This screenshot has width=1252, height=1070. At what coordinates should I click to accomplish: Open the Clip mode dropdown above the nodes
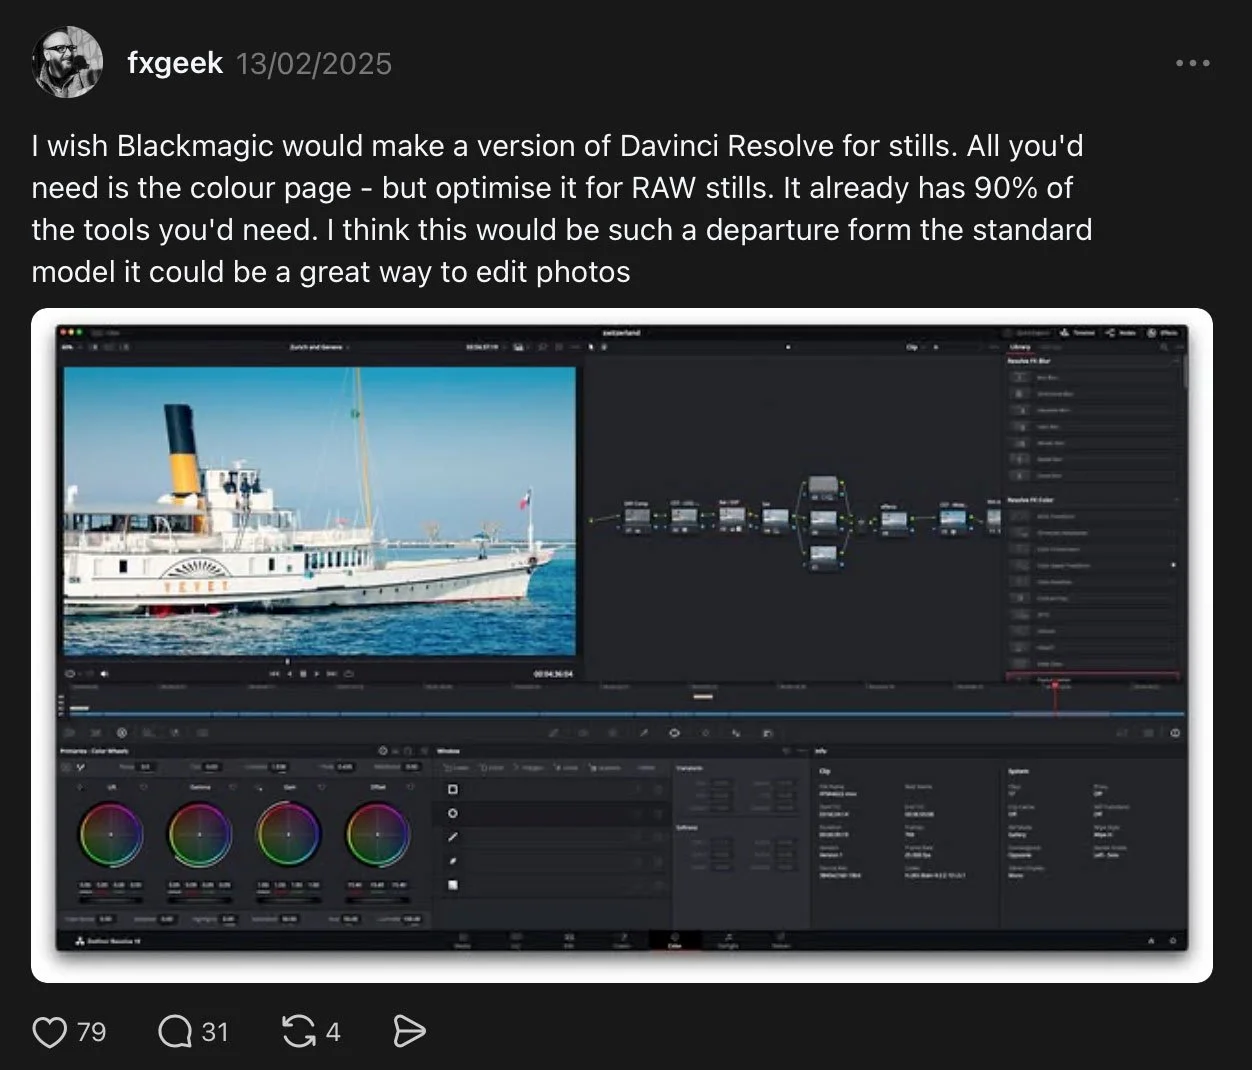pos(914,347)
